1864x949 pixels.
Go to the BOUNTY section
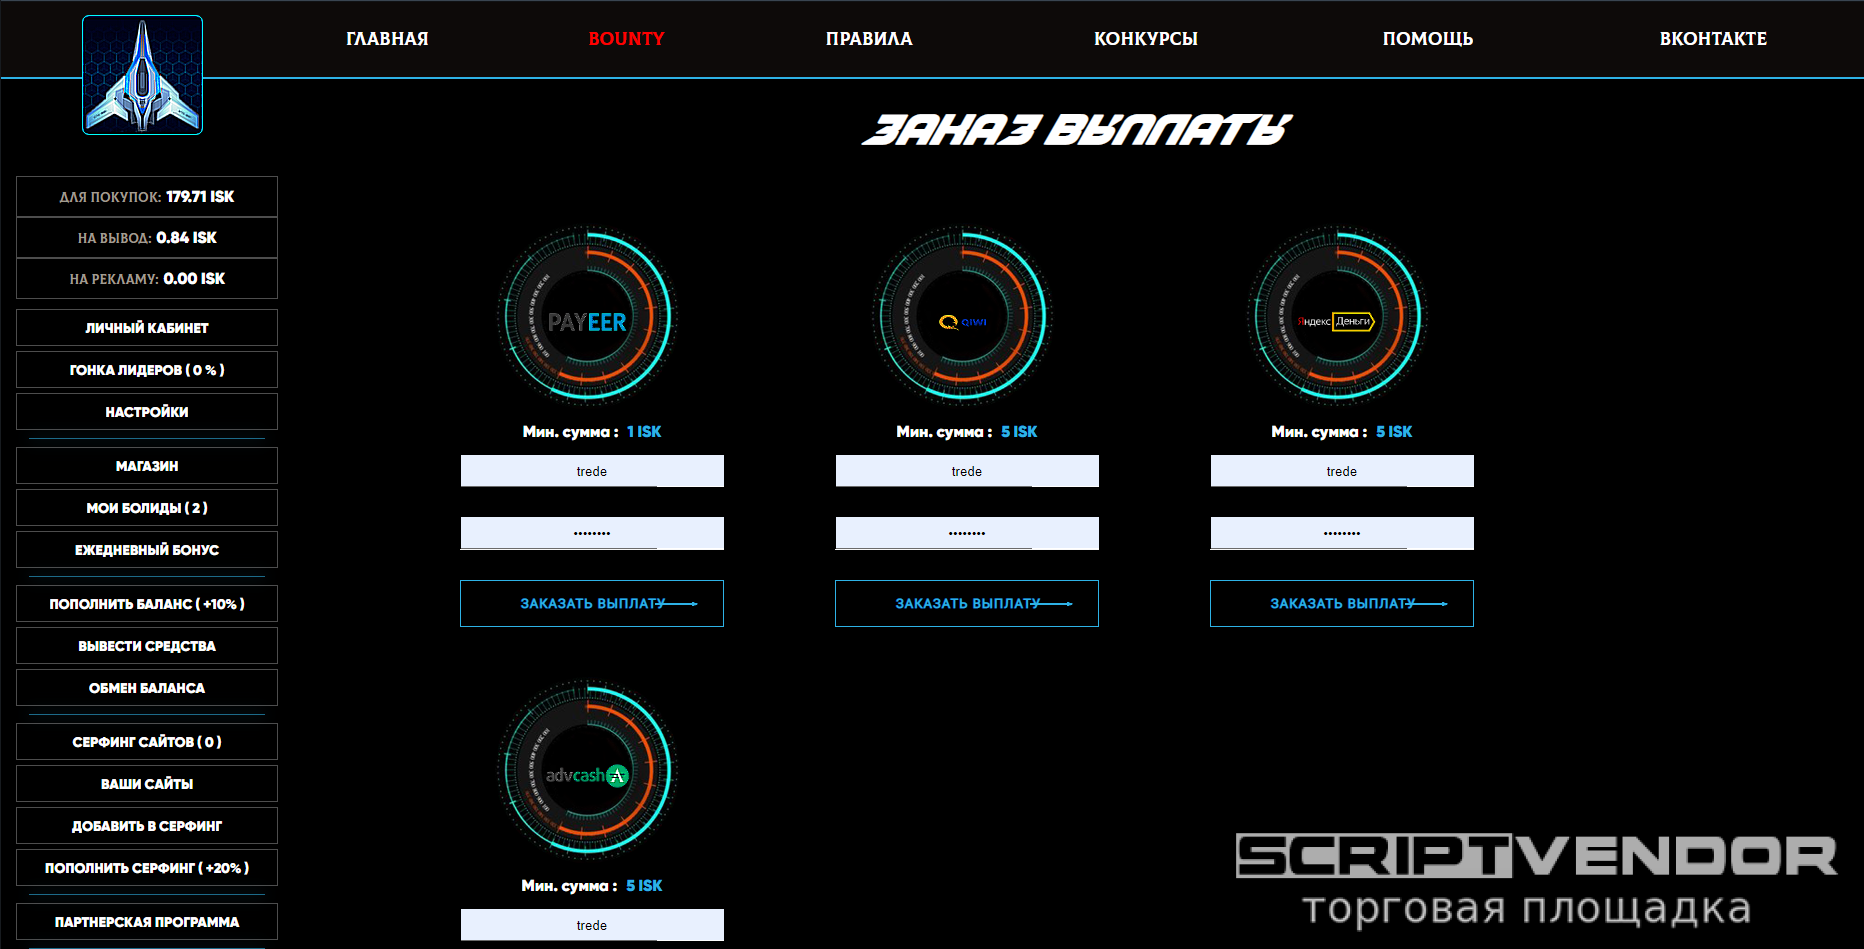pos(626,39)
